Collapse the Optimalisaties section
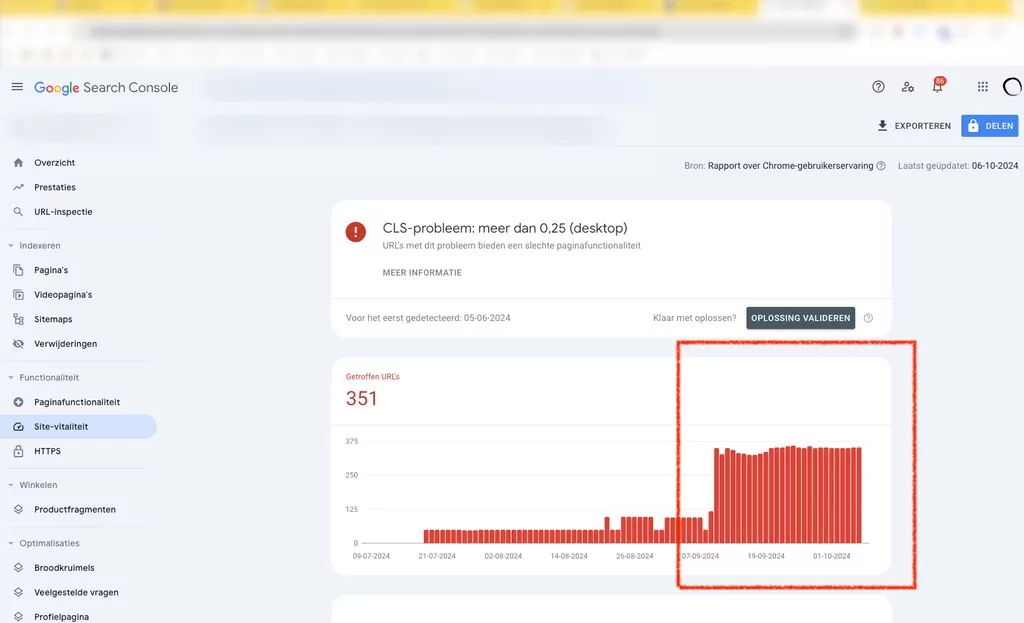1024x623 pixels. (x=11, y=544)
